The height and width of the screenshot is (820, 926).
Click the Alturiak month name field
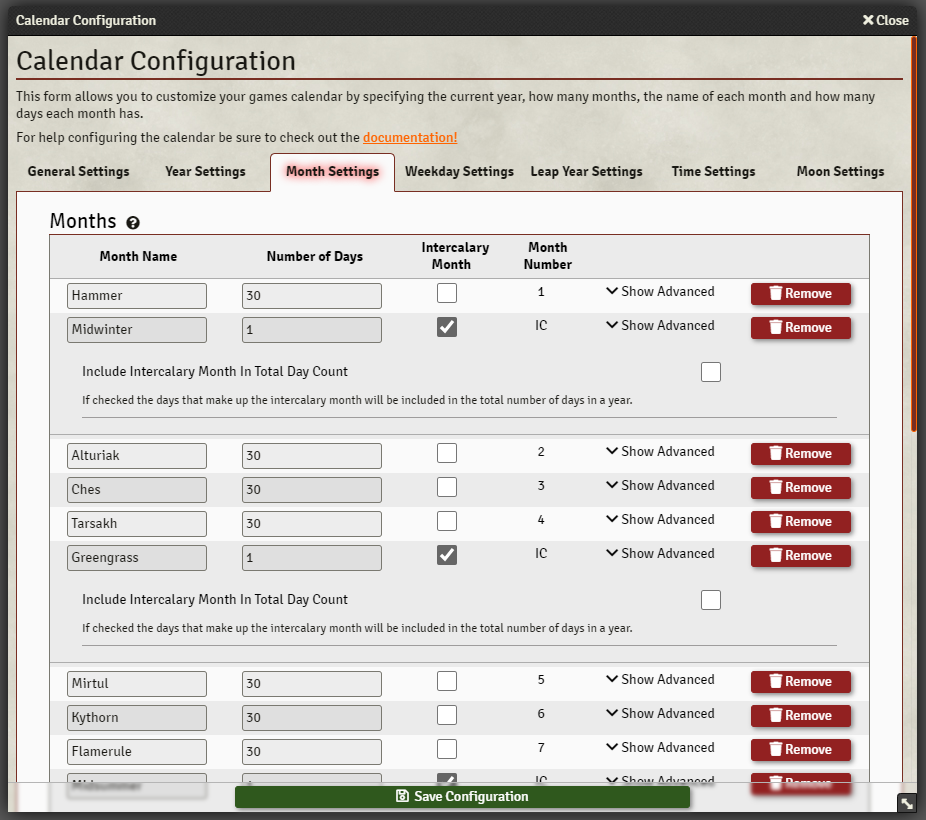coord(137,456)
